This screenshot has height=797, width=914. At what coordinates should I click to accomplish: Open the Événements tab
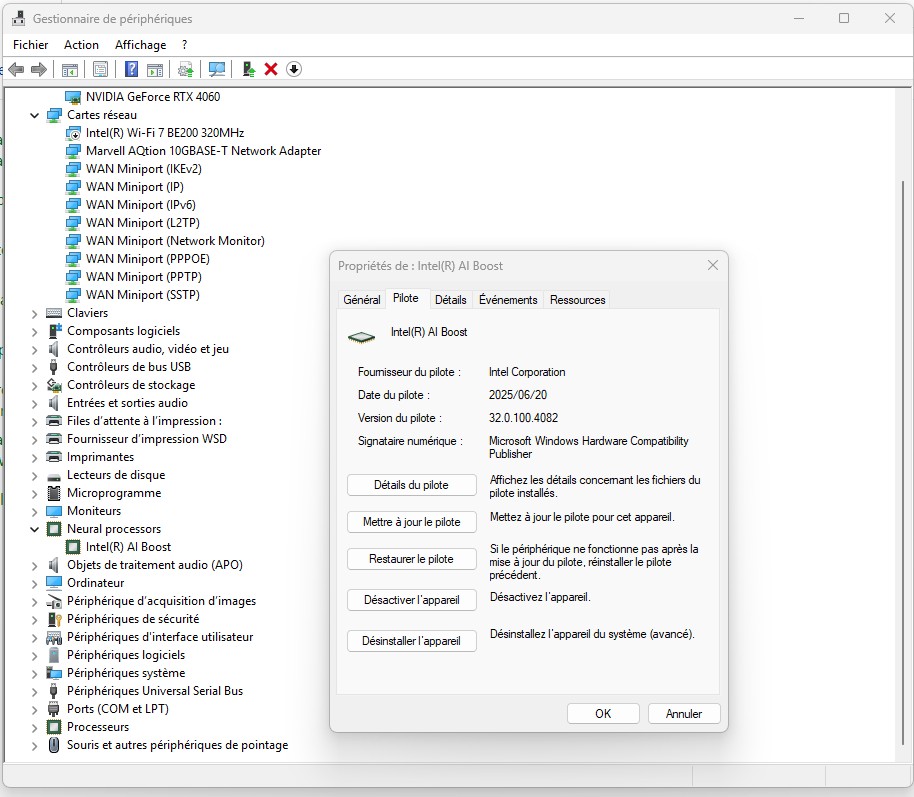point(508,300)
